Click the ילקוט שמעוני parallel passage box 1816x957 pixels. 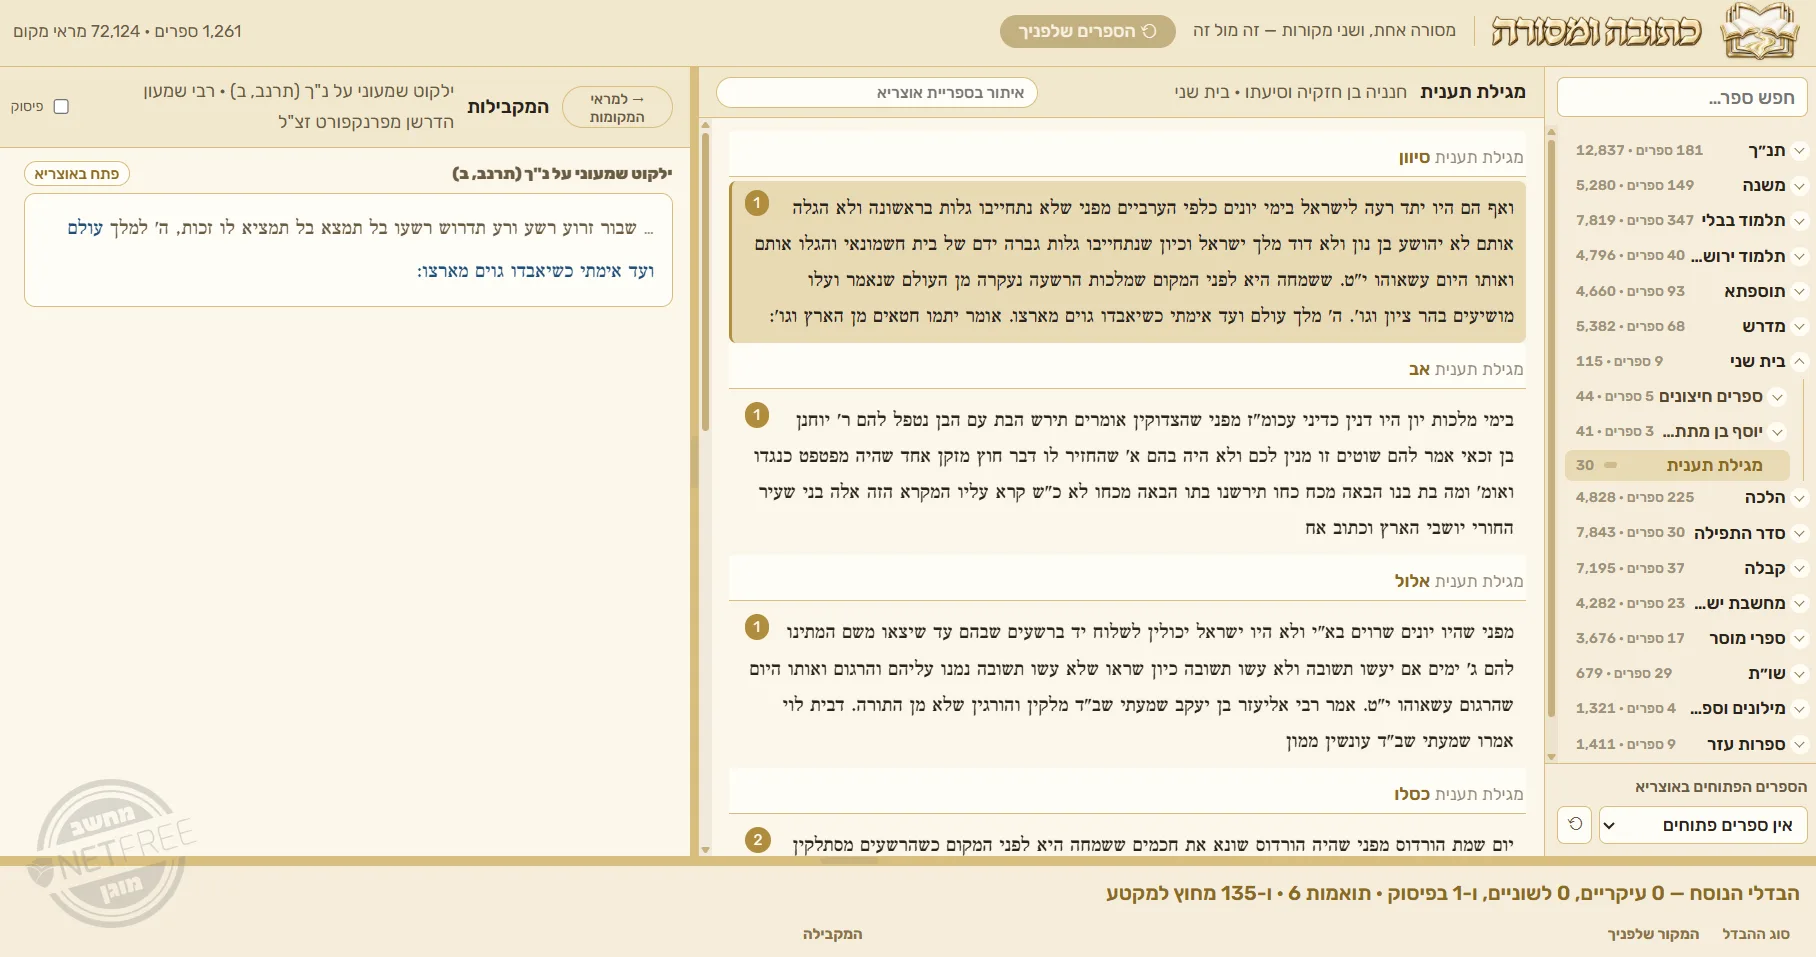[x=348, y=250]
